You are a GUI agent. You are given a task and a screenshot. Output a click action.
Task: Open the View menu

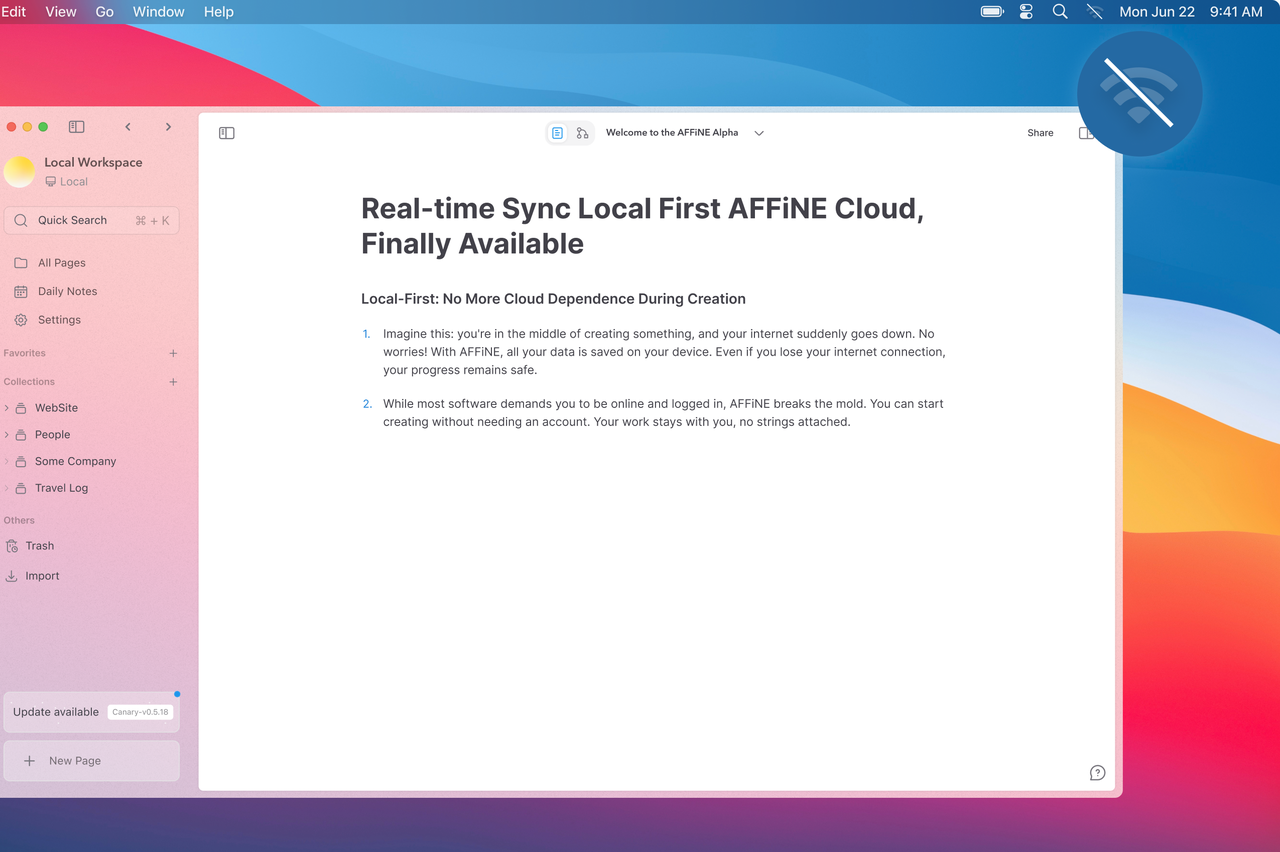[61, 12]
